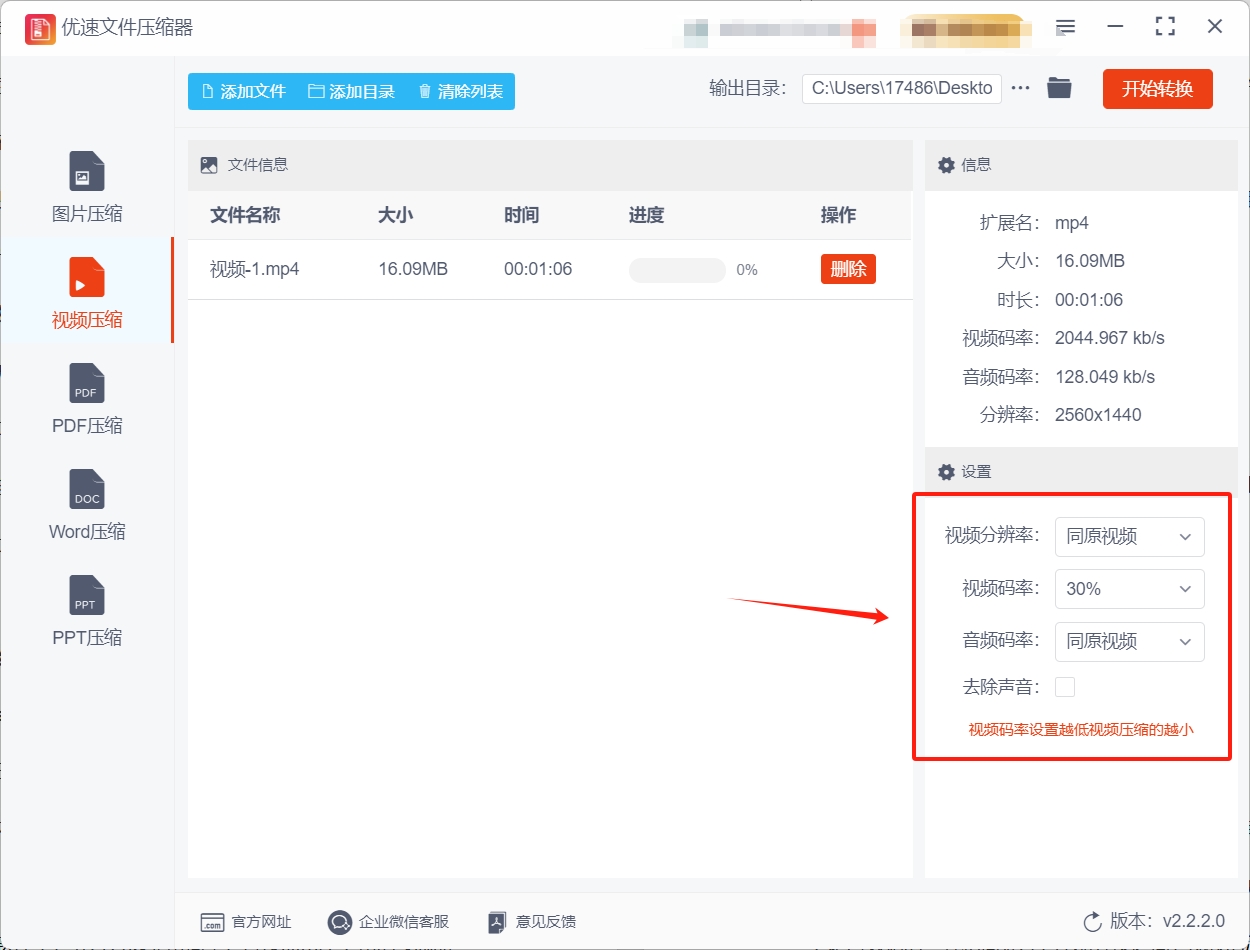Click the 大小 column header

tap(396, 215)
